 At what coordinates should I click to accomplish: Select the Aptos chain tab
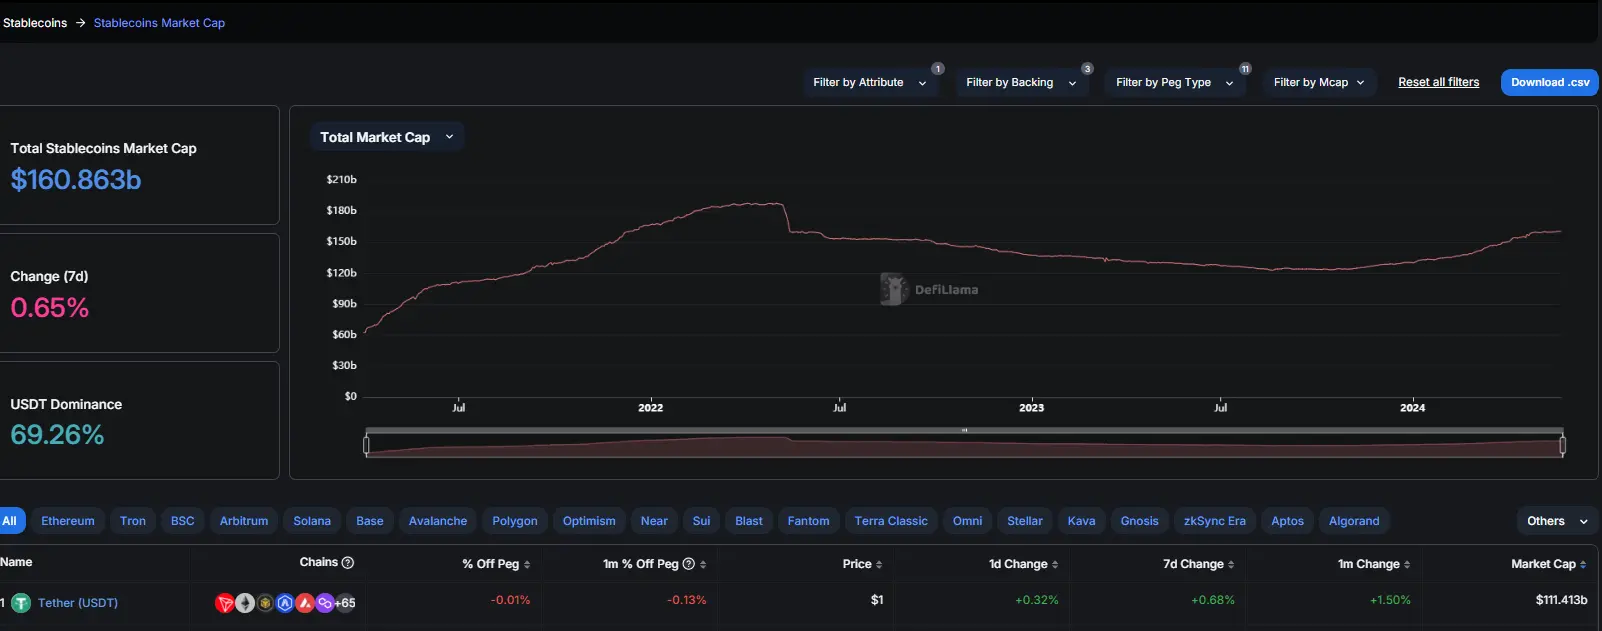point(1288,521)
